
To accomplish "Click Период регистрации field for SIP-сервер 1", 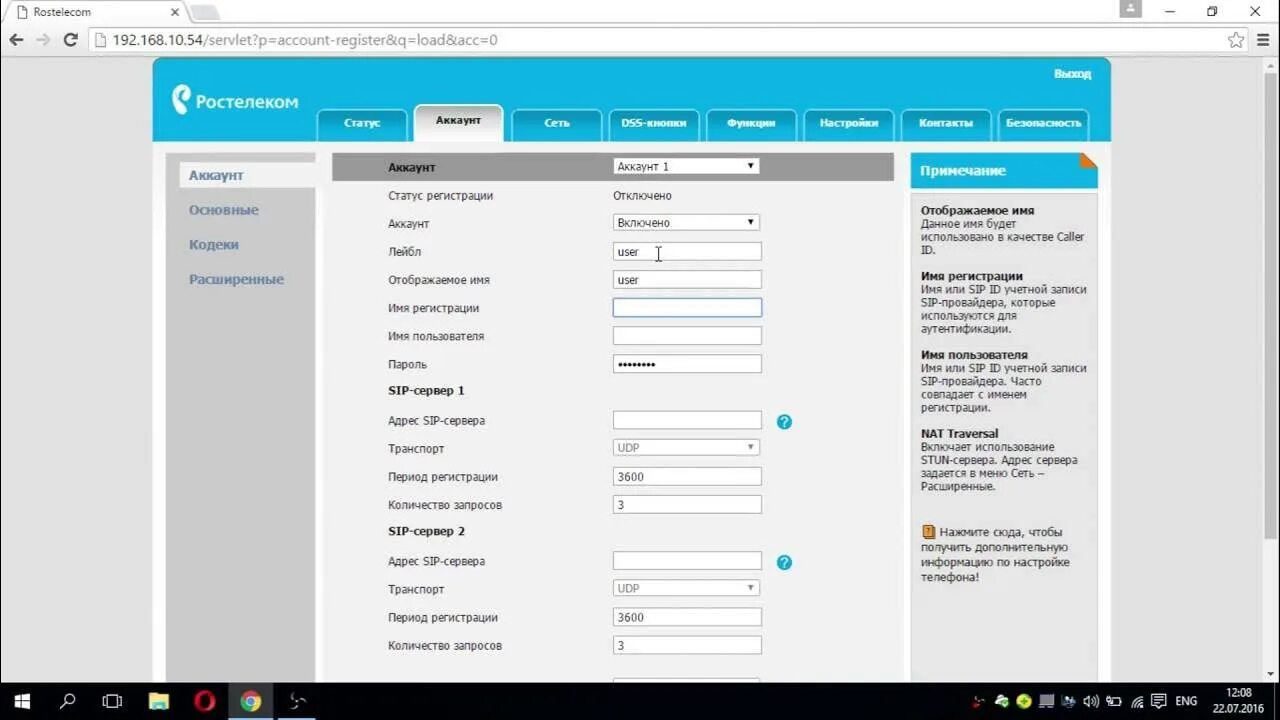I will [687, 477].
